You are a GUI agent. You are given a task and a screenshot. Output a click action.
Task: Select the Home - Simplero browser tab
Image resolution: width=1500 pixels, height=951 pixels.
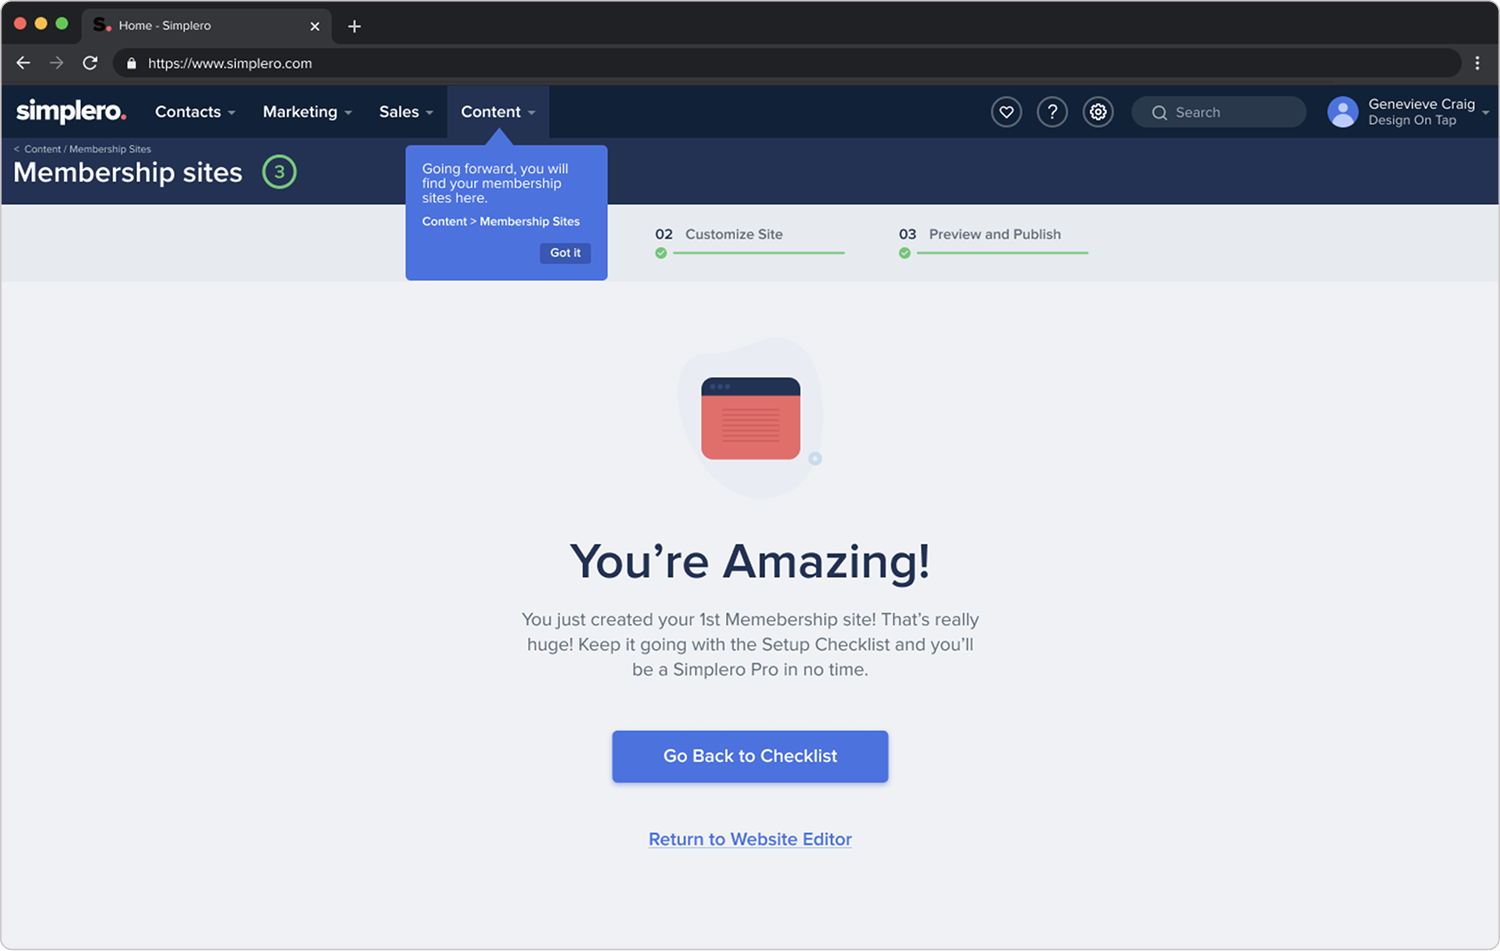pyautogui.click(x=205, y=26)
